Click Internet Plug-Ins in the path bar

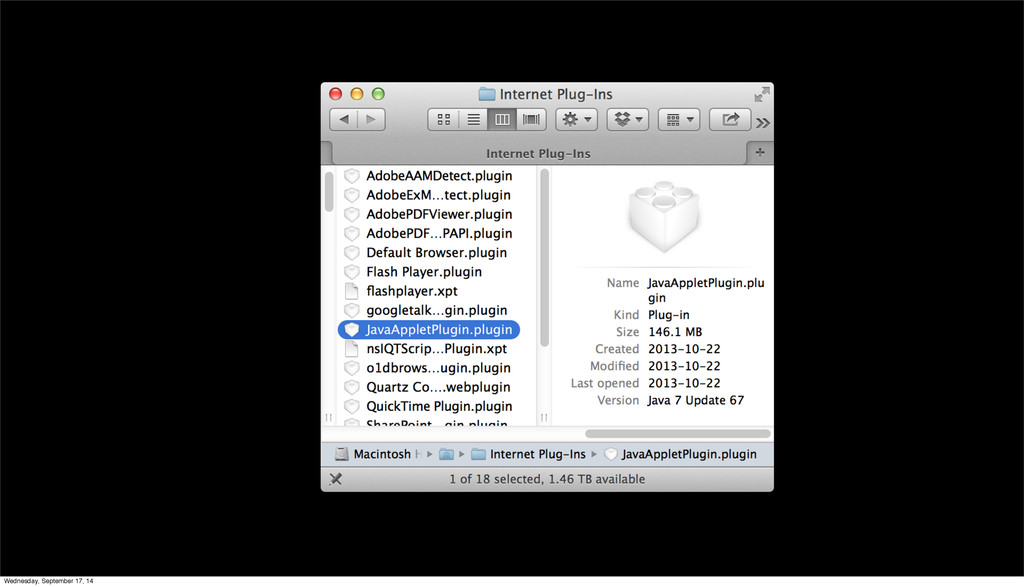(528, 454)
